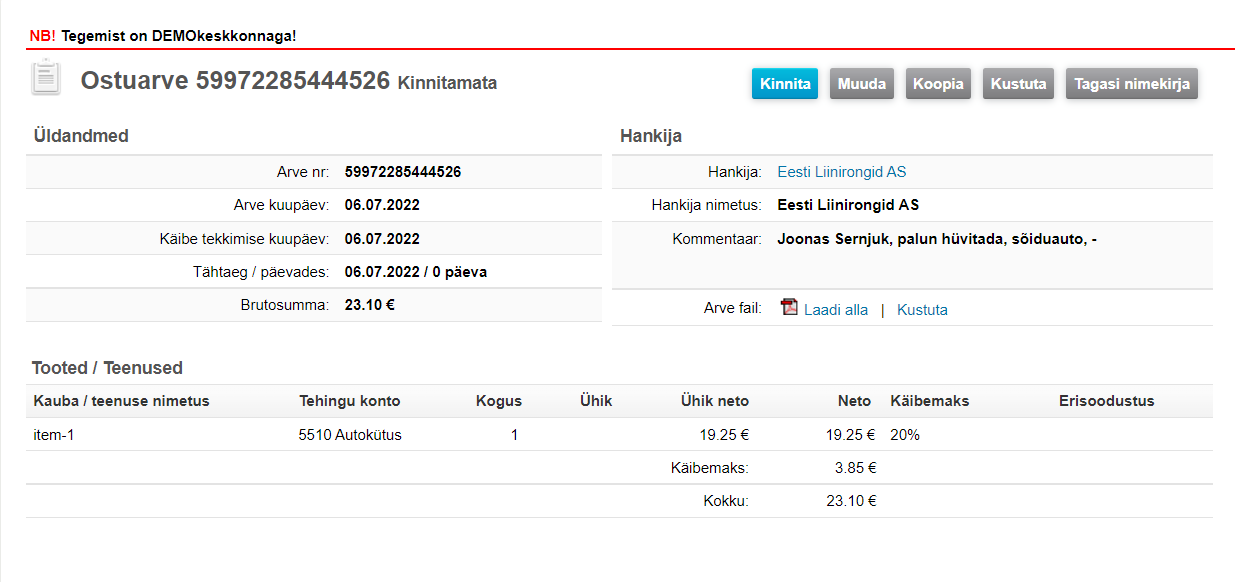The width and height of the screenshot is (1235, 582).
Task: Confirm invoice with Kinnita button
Action: [785, 84]
